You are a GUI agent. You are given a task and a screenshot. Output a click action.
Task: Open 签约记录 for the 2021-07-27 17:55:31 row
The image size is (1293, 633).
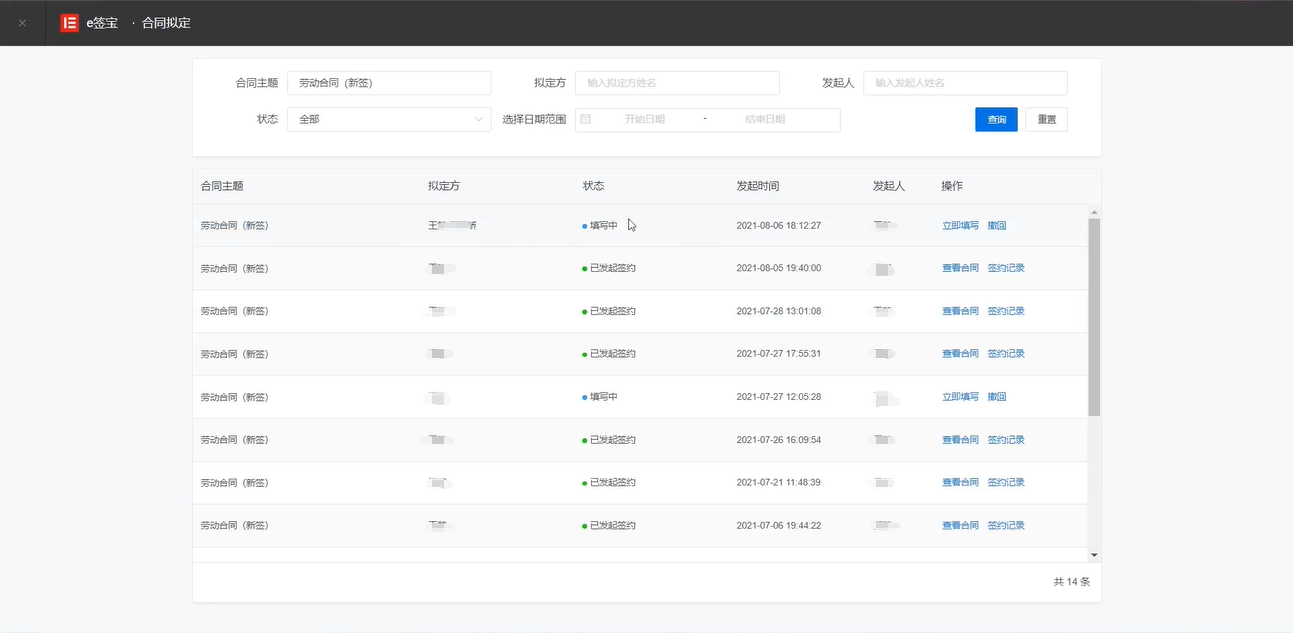tap(1006, 354)
